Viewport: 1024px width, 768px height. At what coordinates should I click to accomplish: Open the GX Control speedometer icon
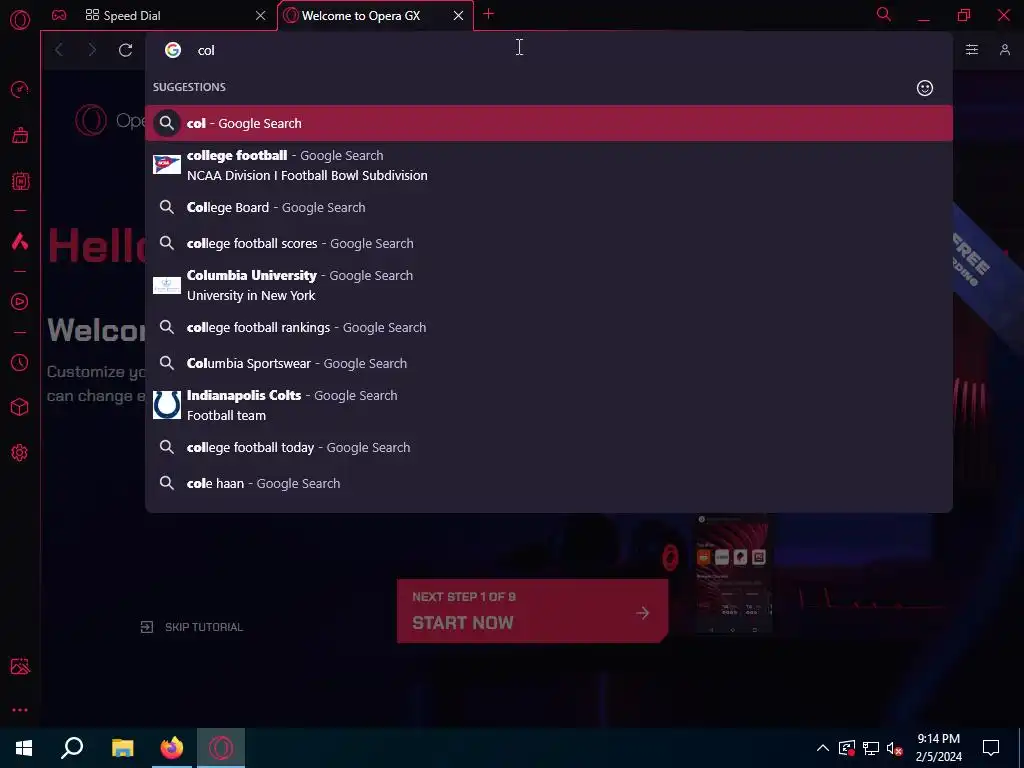click(20, 89)
